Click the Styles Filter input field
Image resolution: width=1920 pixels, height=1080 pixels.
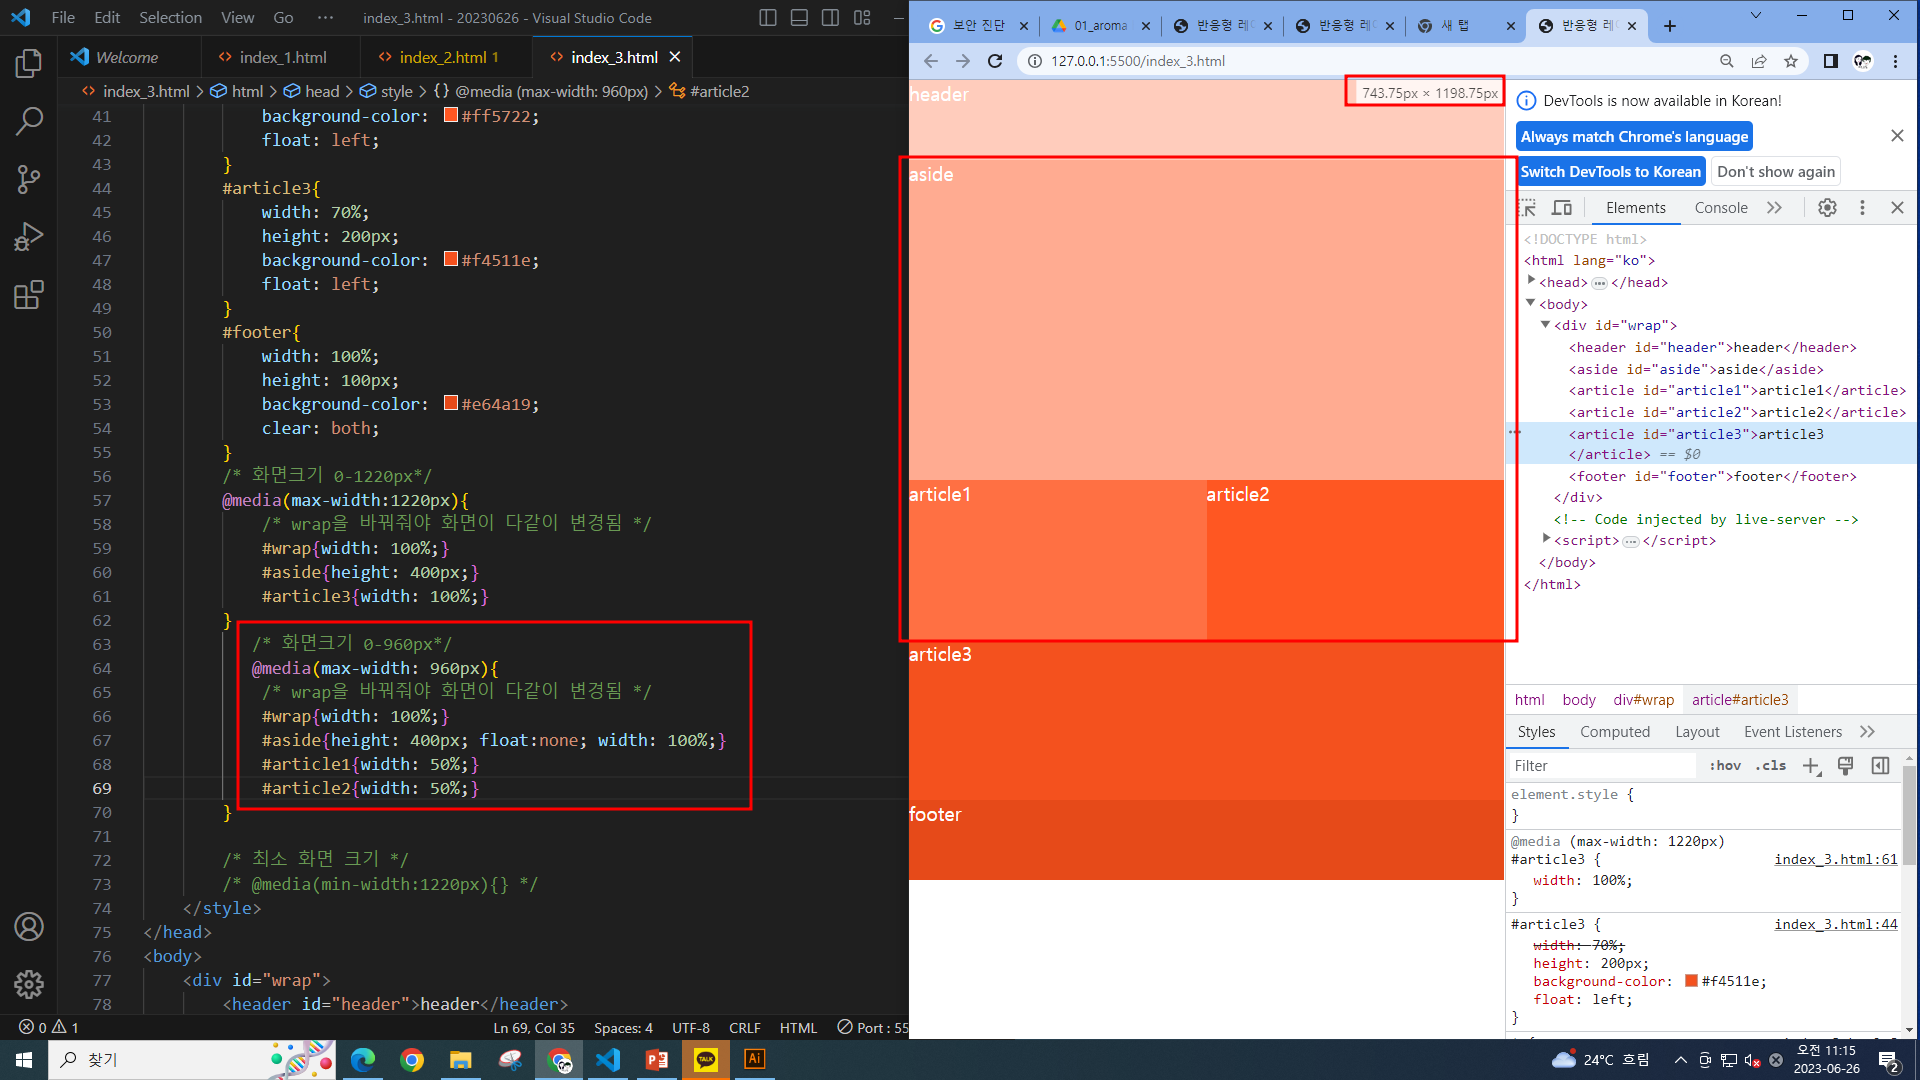[x=1600, y=766]
